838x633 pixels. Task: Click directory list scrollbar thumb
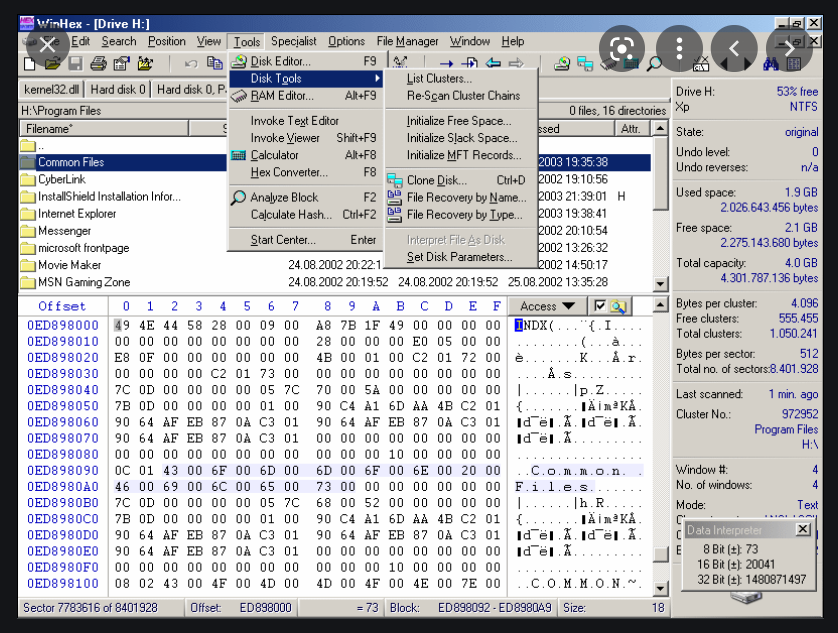pos(661,173)
